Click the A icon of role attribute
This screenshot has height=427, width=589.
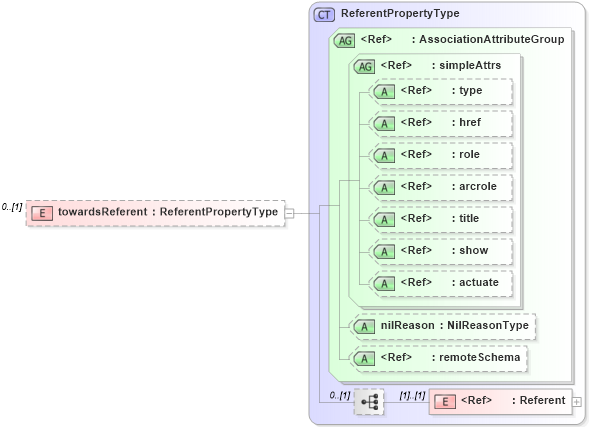coord(384,155)
